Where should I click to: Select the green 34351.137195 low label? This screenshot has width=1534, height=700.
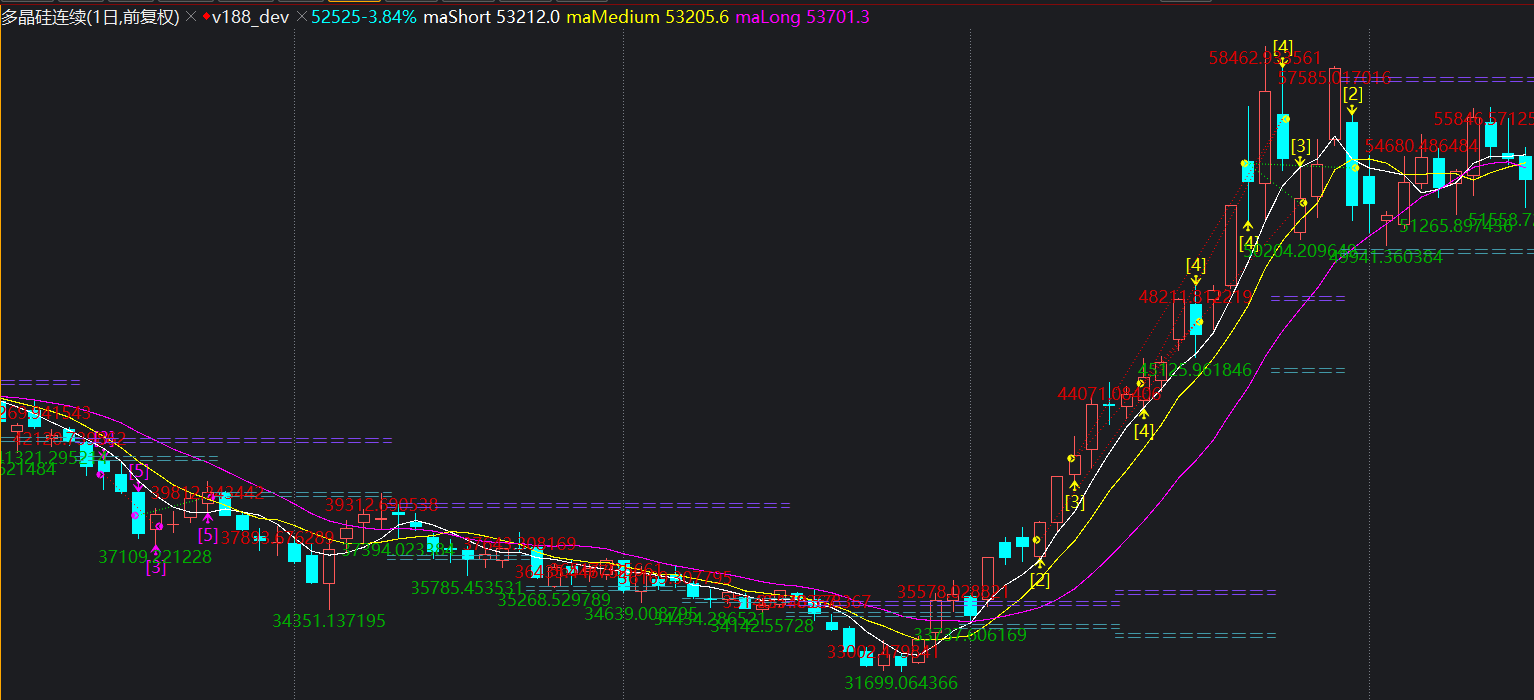tap(328, 621)
